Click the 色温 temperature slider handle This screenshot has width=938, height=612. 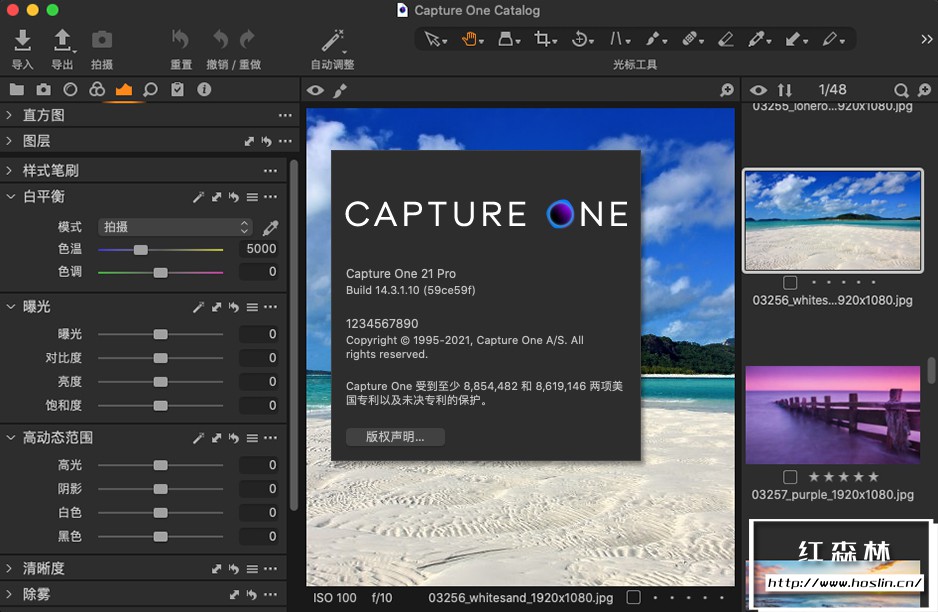(141, 249)
